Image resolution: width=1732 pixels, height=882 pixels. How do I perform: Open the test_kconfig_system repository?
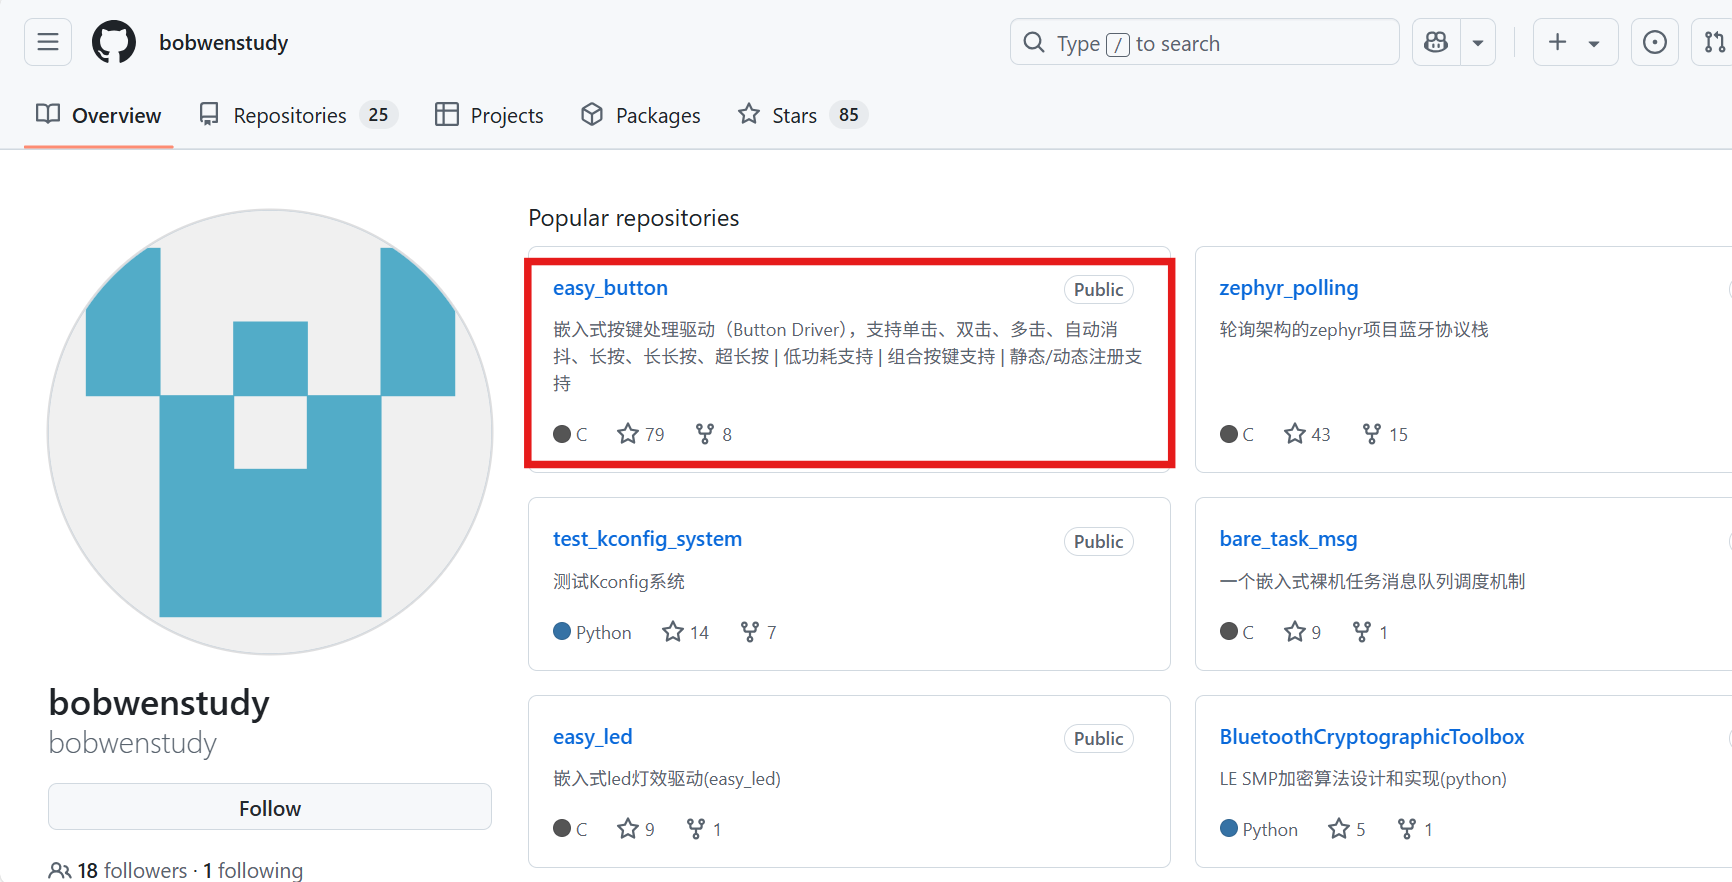(647, 539)
